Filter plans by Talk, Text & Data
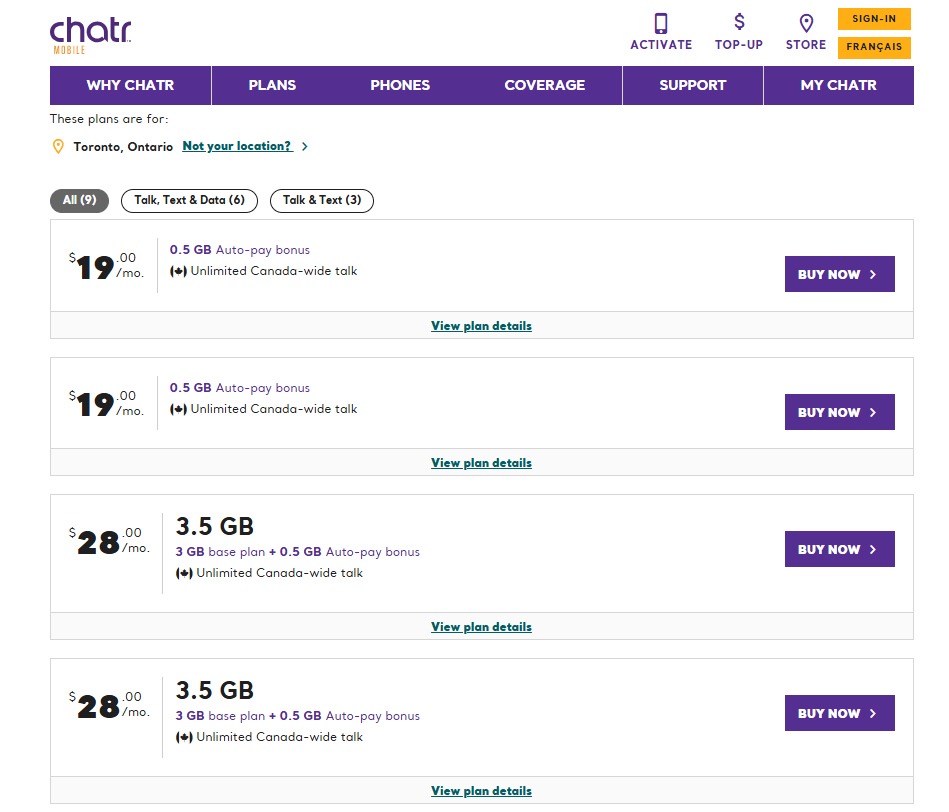The height and width of the screenshot is (812, 949). click(189, 200)
